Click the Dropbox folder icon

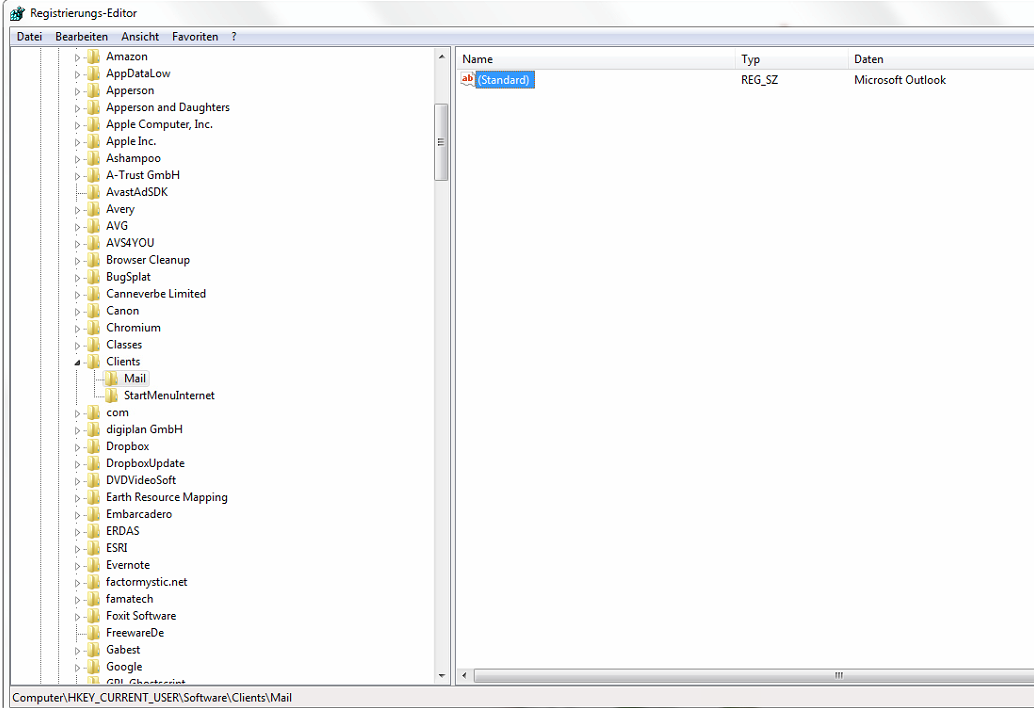coord(94,446)
